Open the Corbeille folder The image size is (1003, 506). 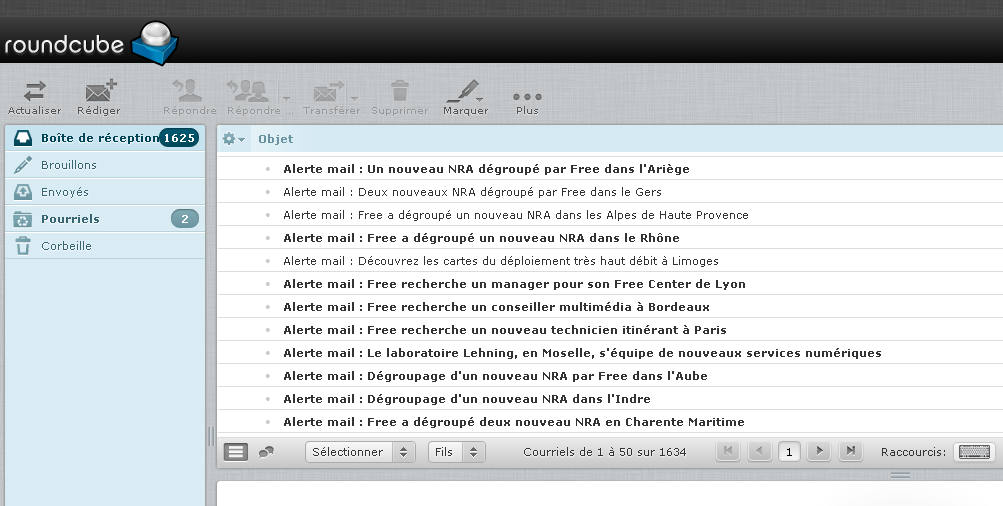[x=105, y=246]
